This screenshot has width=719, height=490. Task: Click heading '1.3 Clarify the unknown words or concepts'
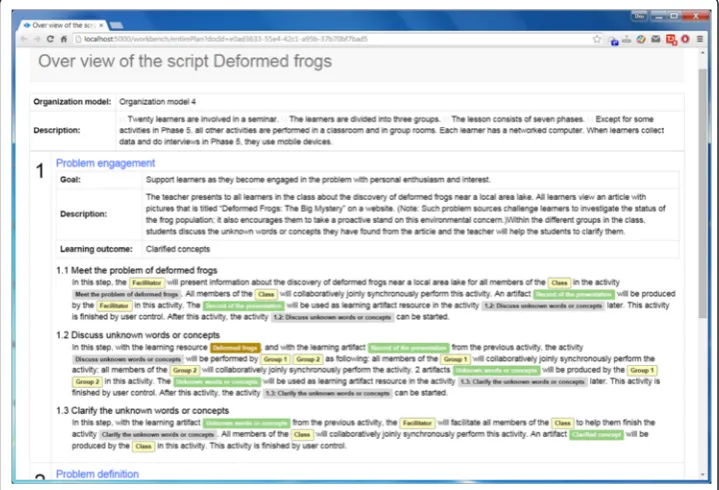click(143, 411)
